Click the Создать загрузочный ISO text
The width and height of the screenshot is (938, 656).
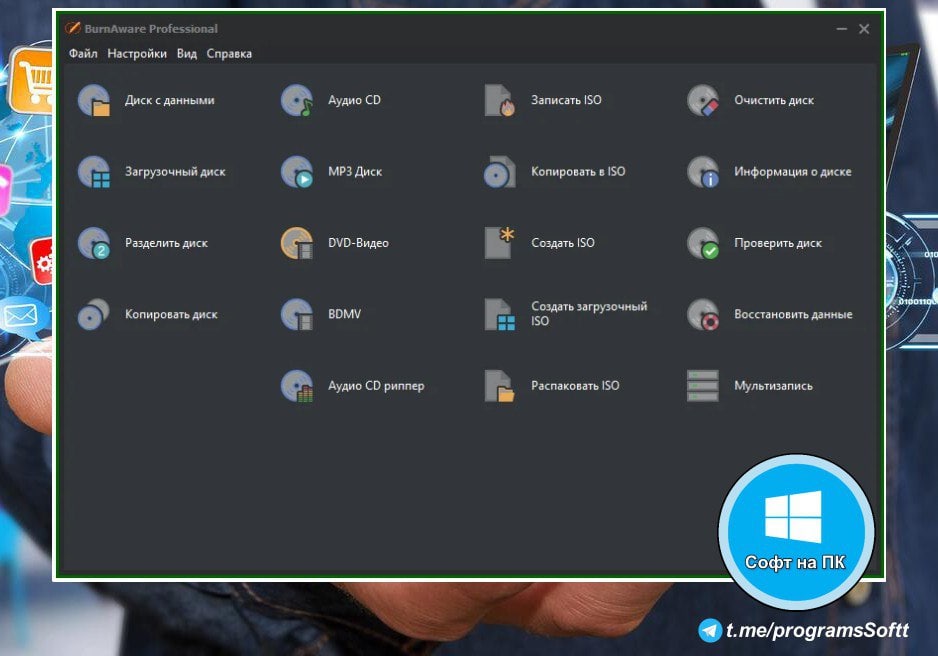pyautogui.click(x=589, y=313)
